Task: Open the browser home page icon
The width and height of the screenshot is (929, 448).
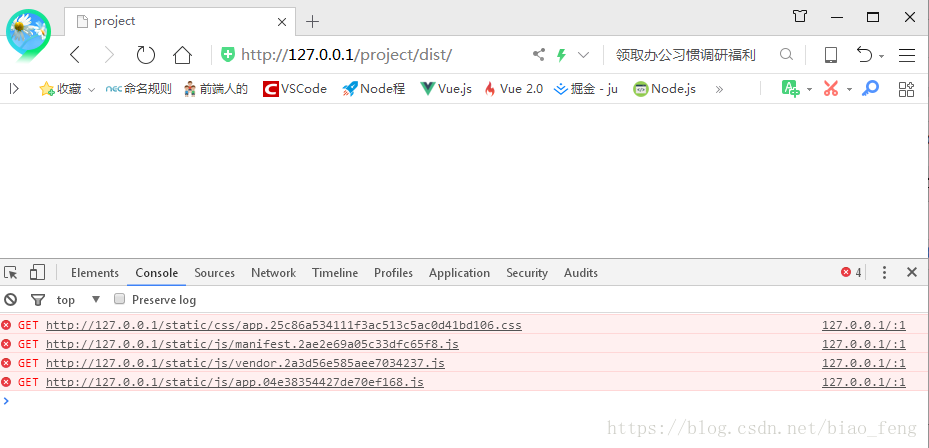Action: (182, 55)
